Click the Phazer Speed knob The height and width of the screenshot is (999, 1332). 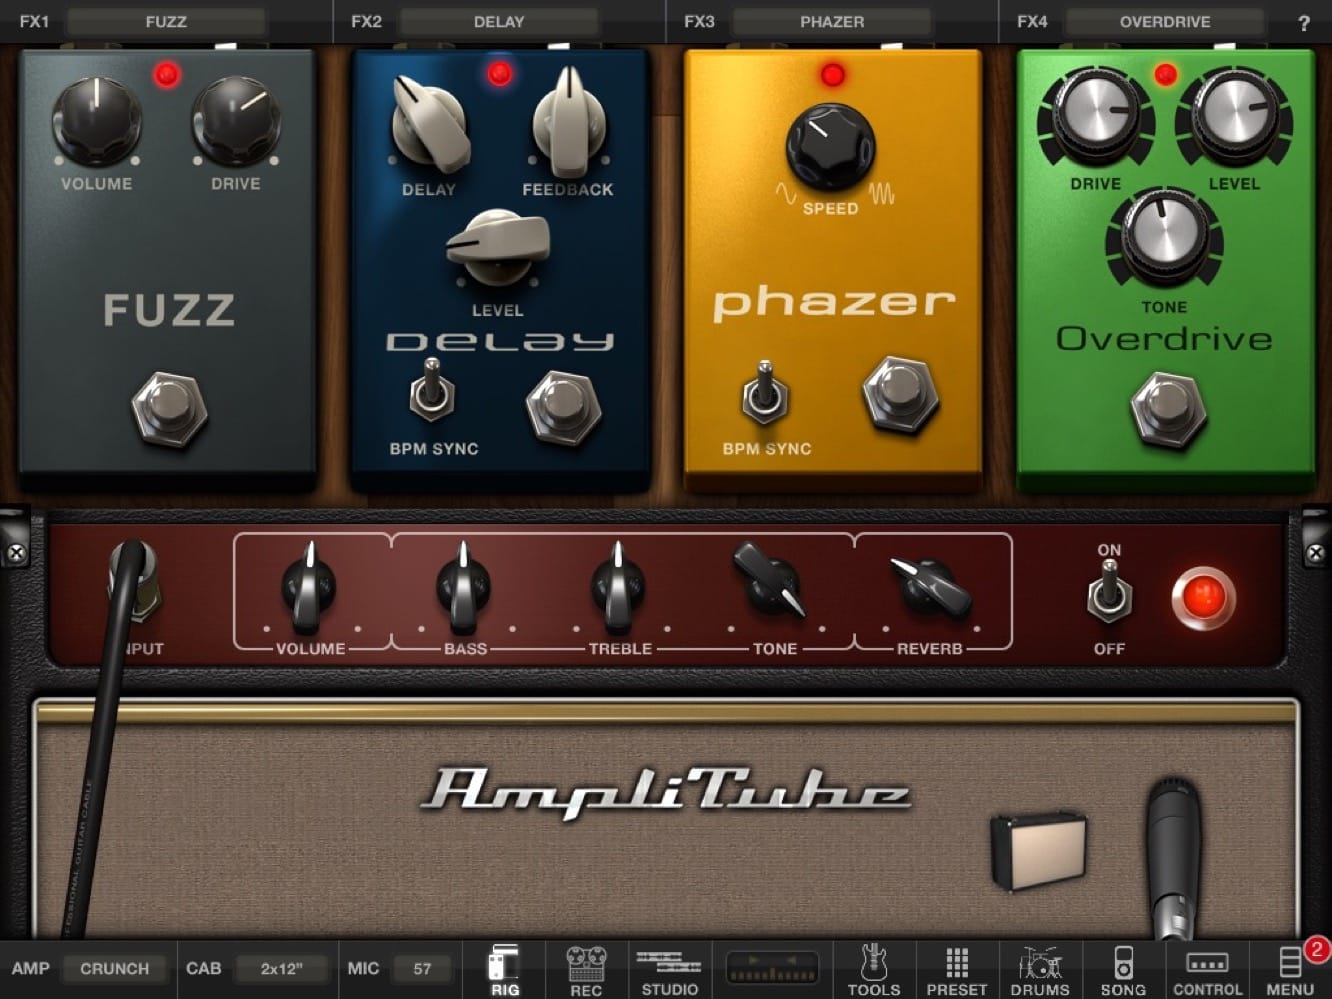830,146
